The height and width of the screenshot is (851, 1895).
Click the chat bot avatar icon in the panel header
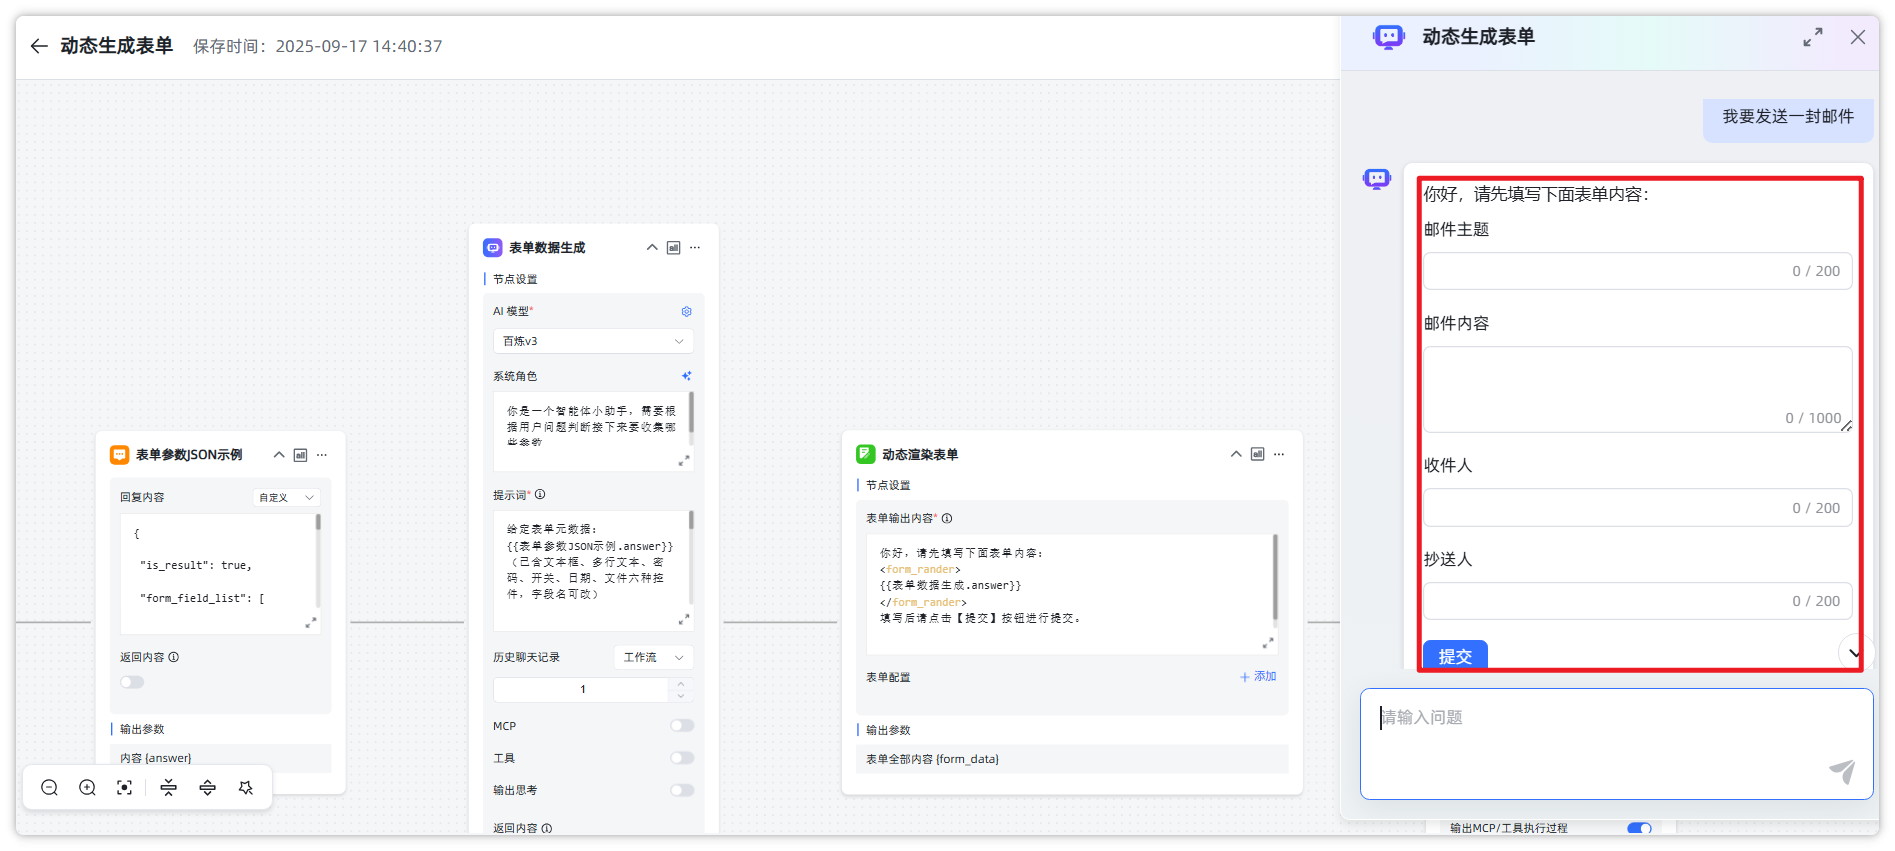point(1388,37)
